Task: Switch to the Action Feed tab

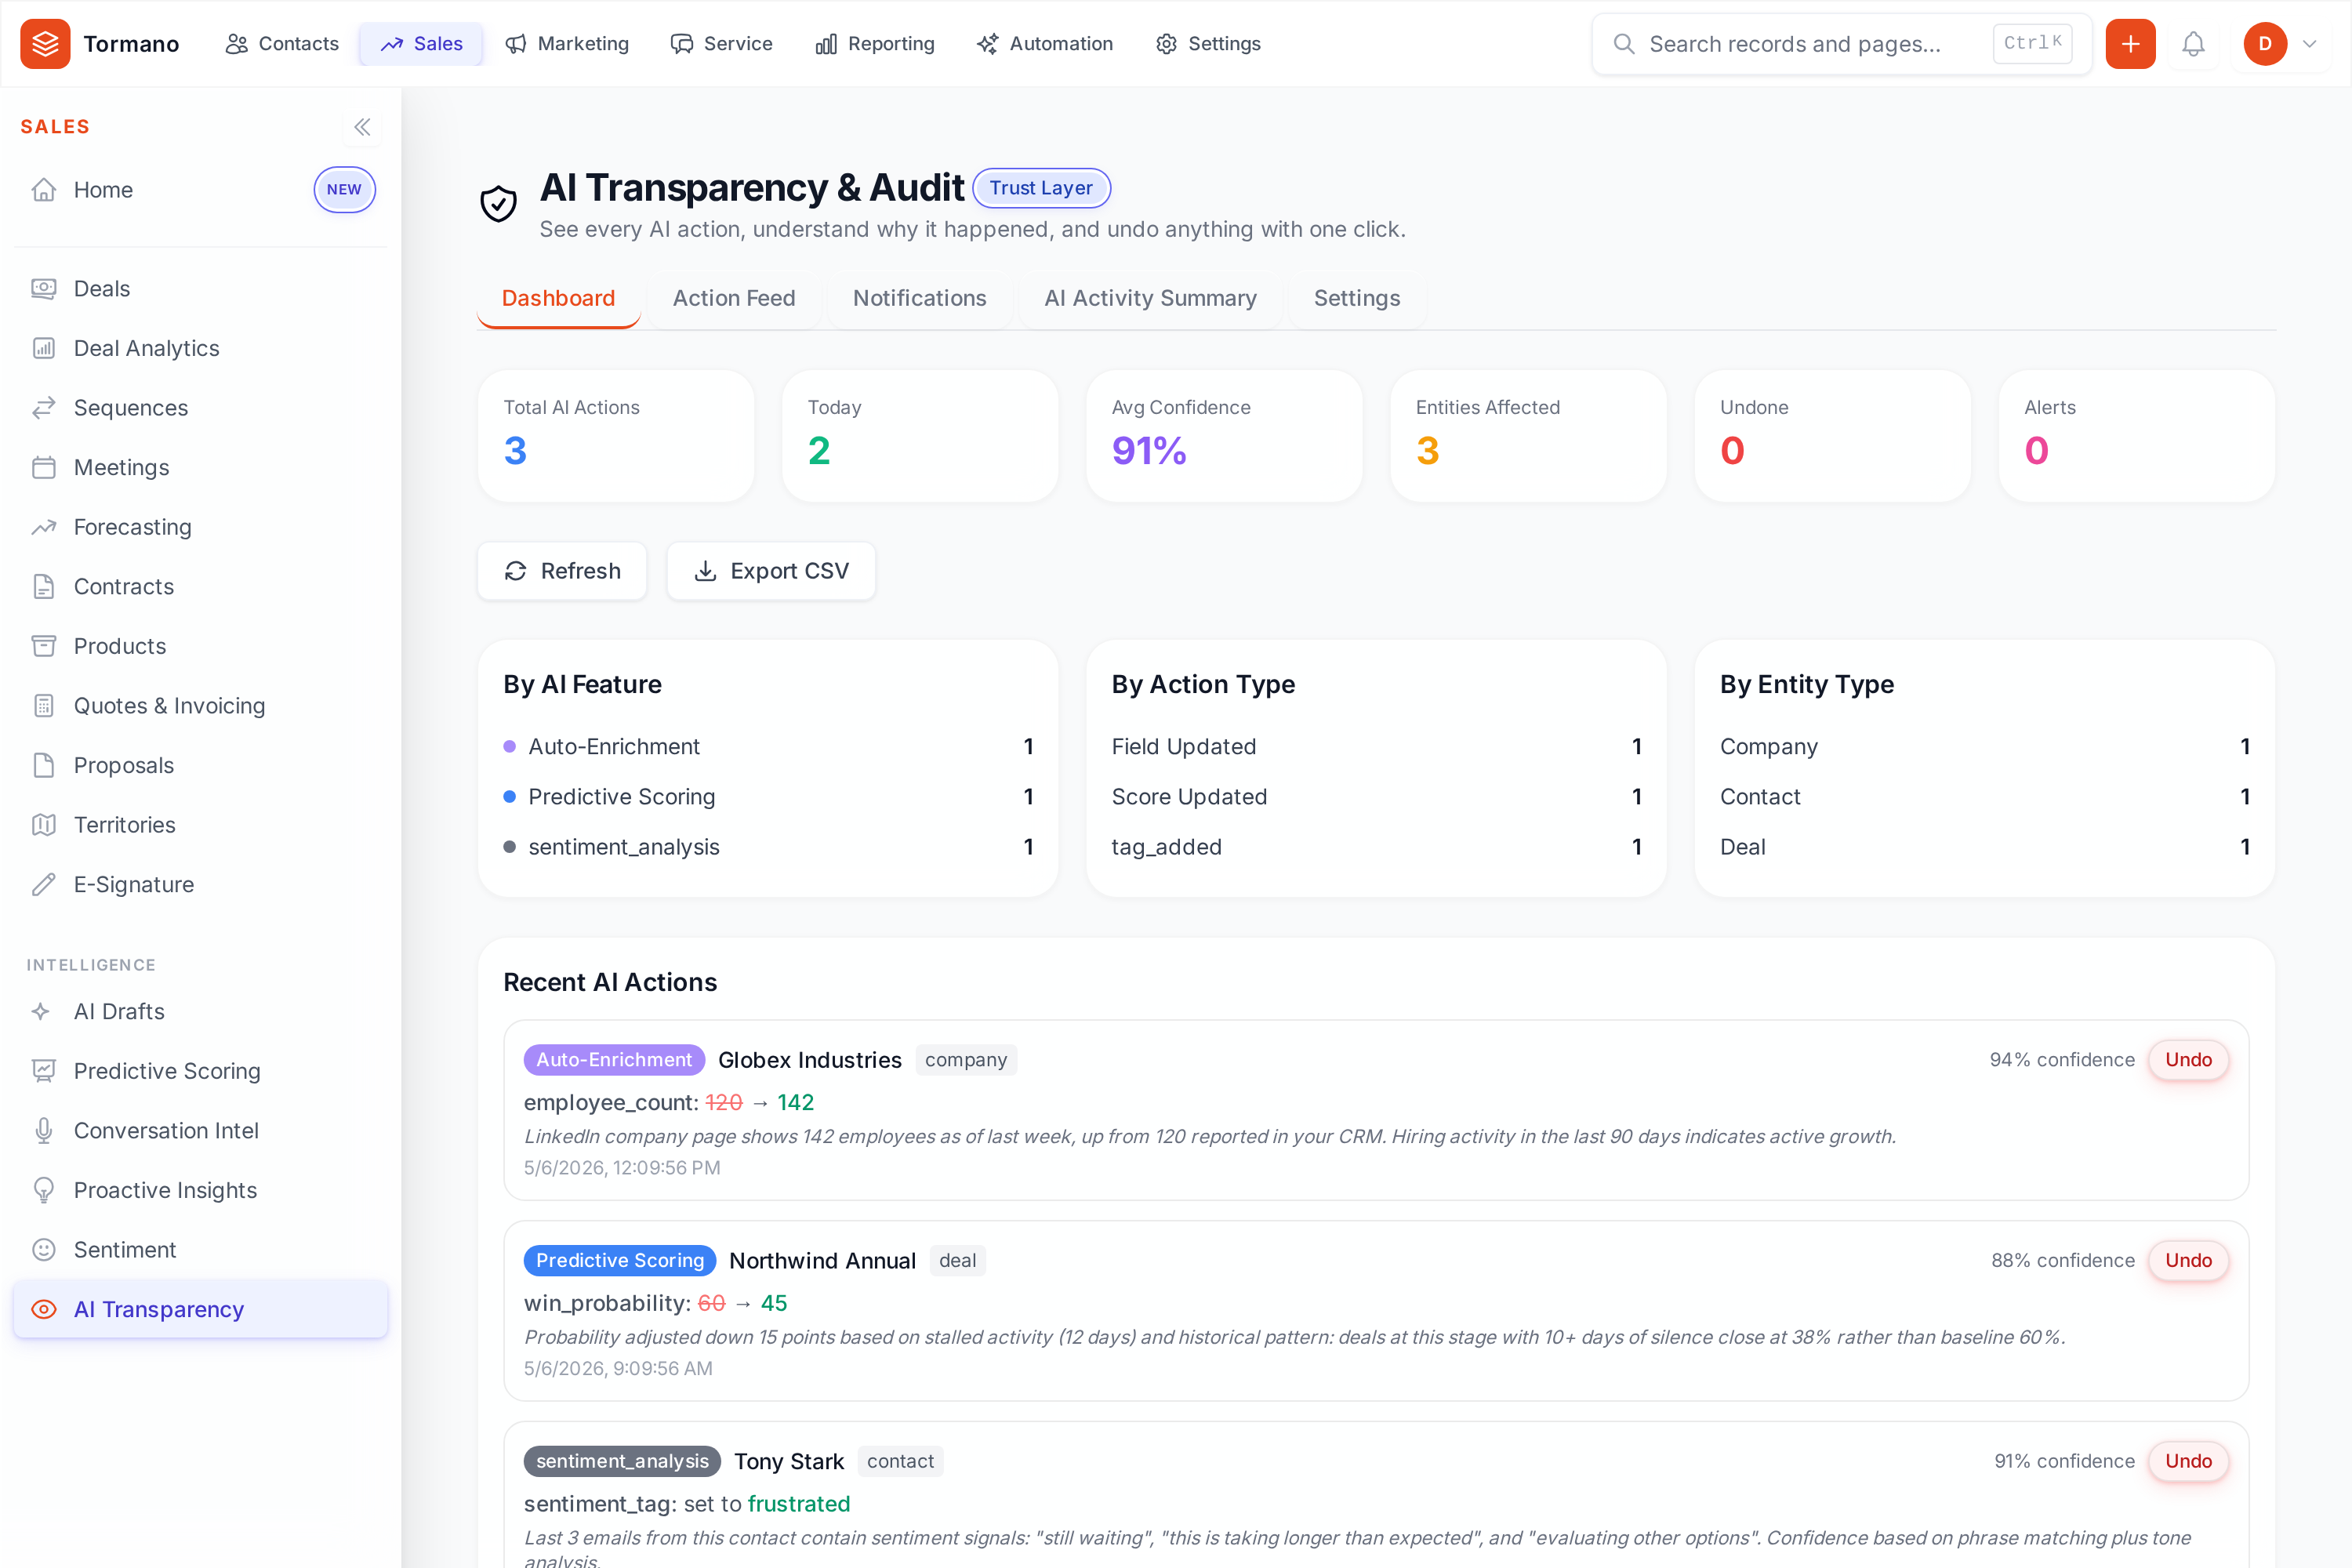Action: (x=734, y=298)
